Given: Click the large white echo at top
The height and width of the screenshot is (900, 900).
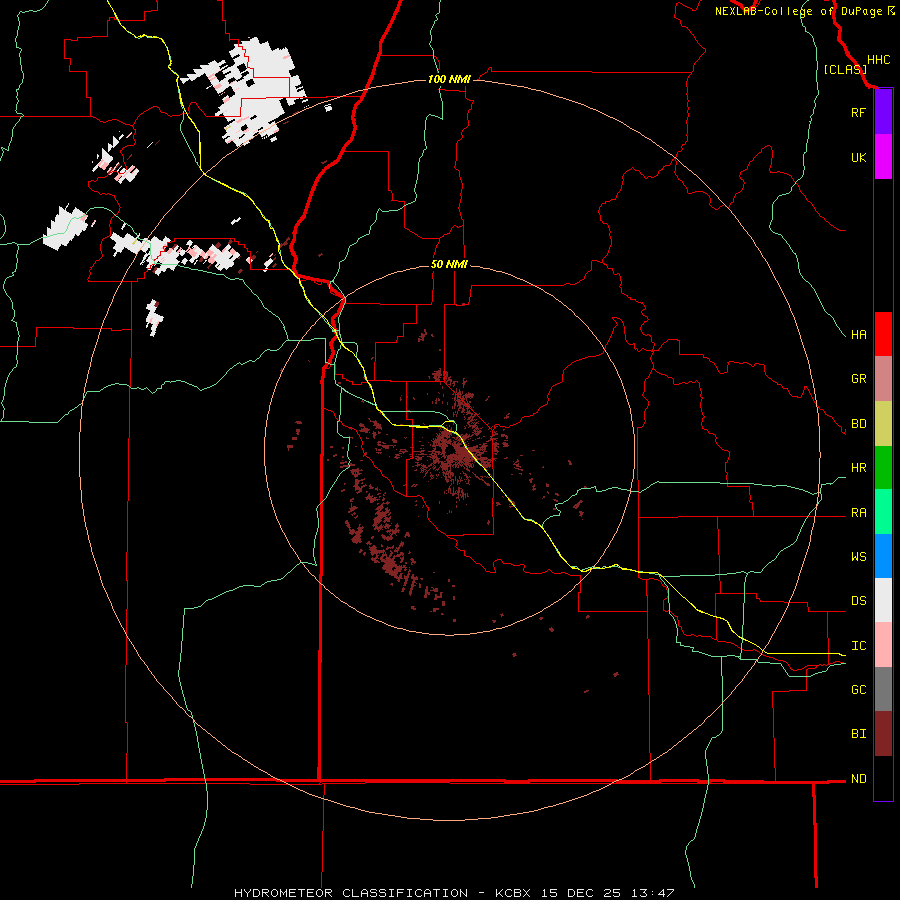Looking at the screenshot, I should pyautogui.click(x=253, y=91).
